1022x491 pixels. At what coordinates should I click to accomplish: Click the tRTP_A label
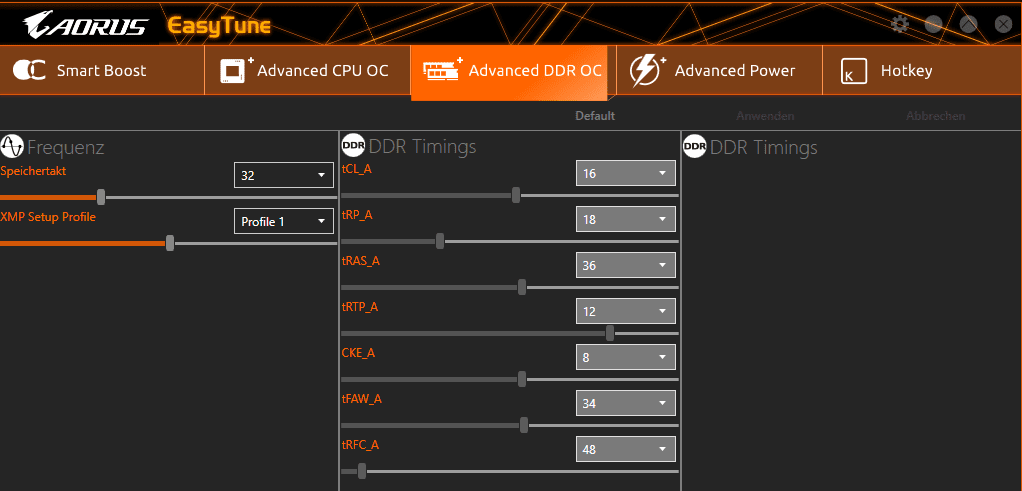point(360,307)
